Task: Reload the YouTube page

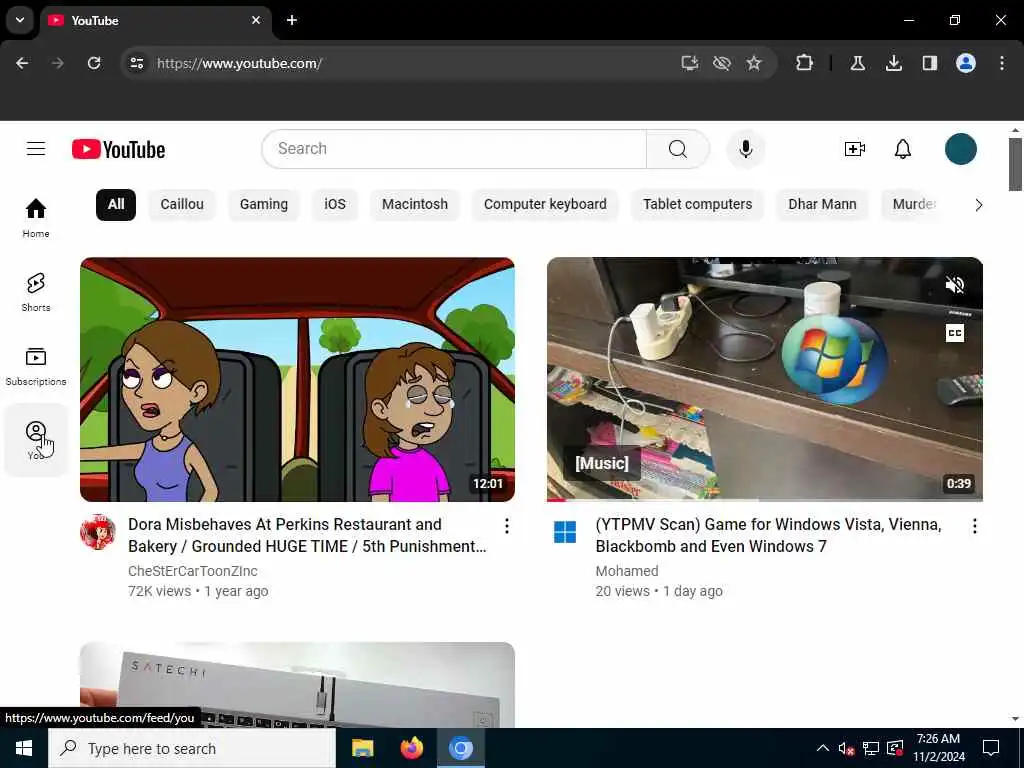Action: 94,63
